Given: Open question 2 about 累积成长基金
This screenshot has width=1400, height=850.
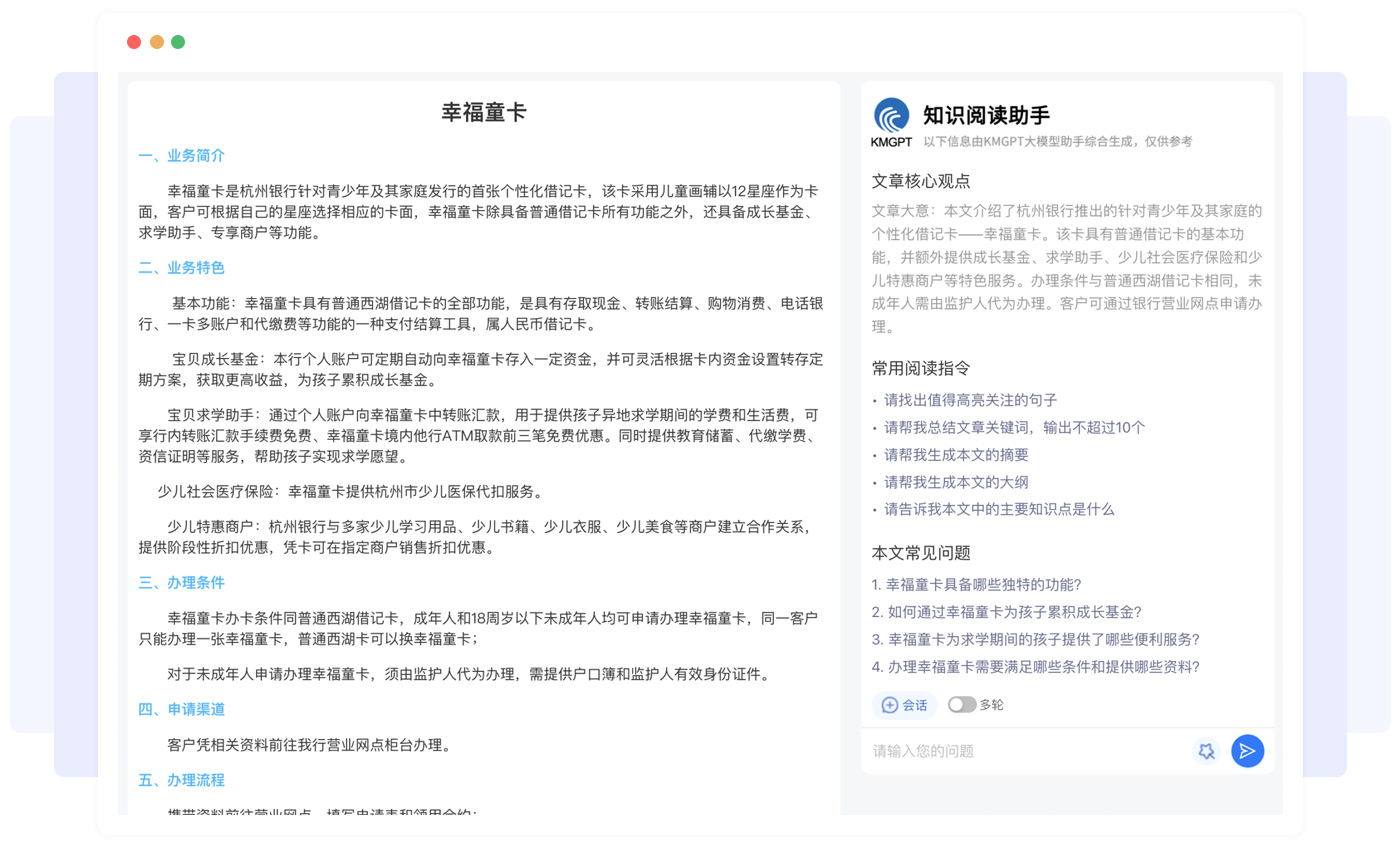Looking at the screenshot, I should tap(1006, 612).
